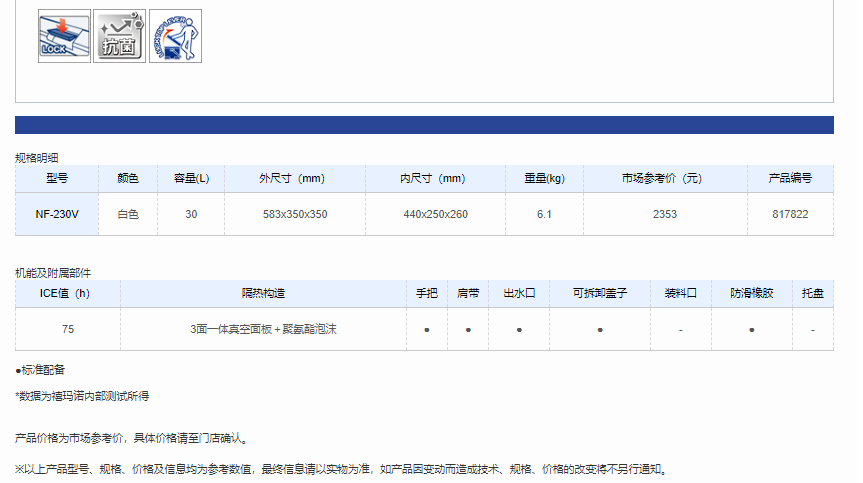863x483 pixels.
Task: Click the ICE value 75
Action: click(68, 329)
